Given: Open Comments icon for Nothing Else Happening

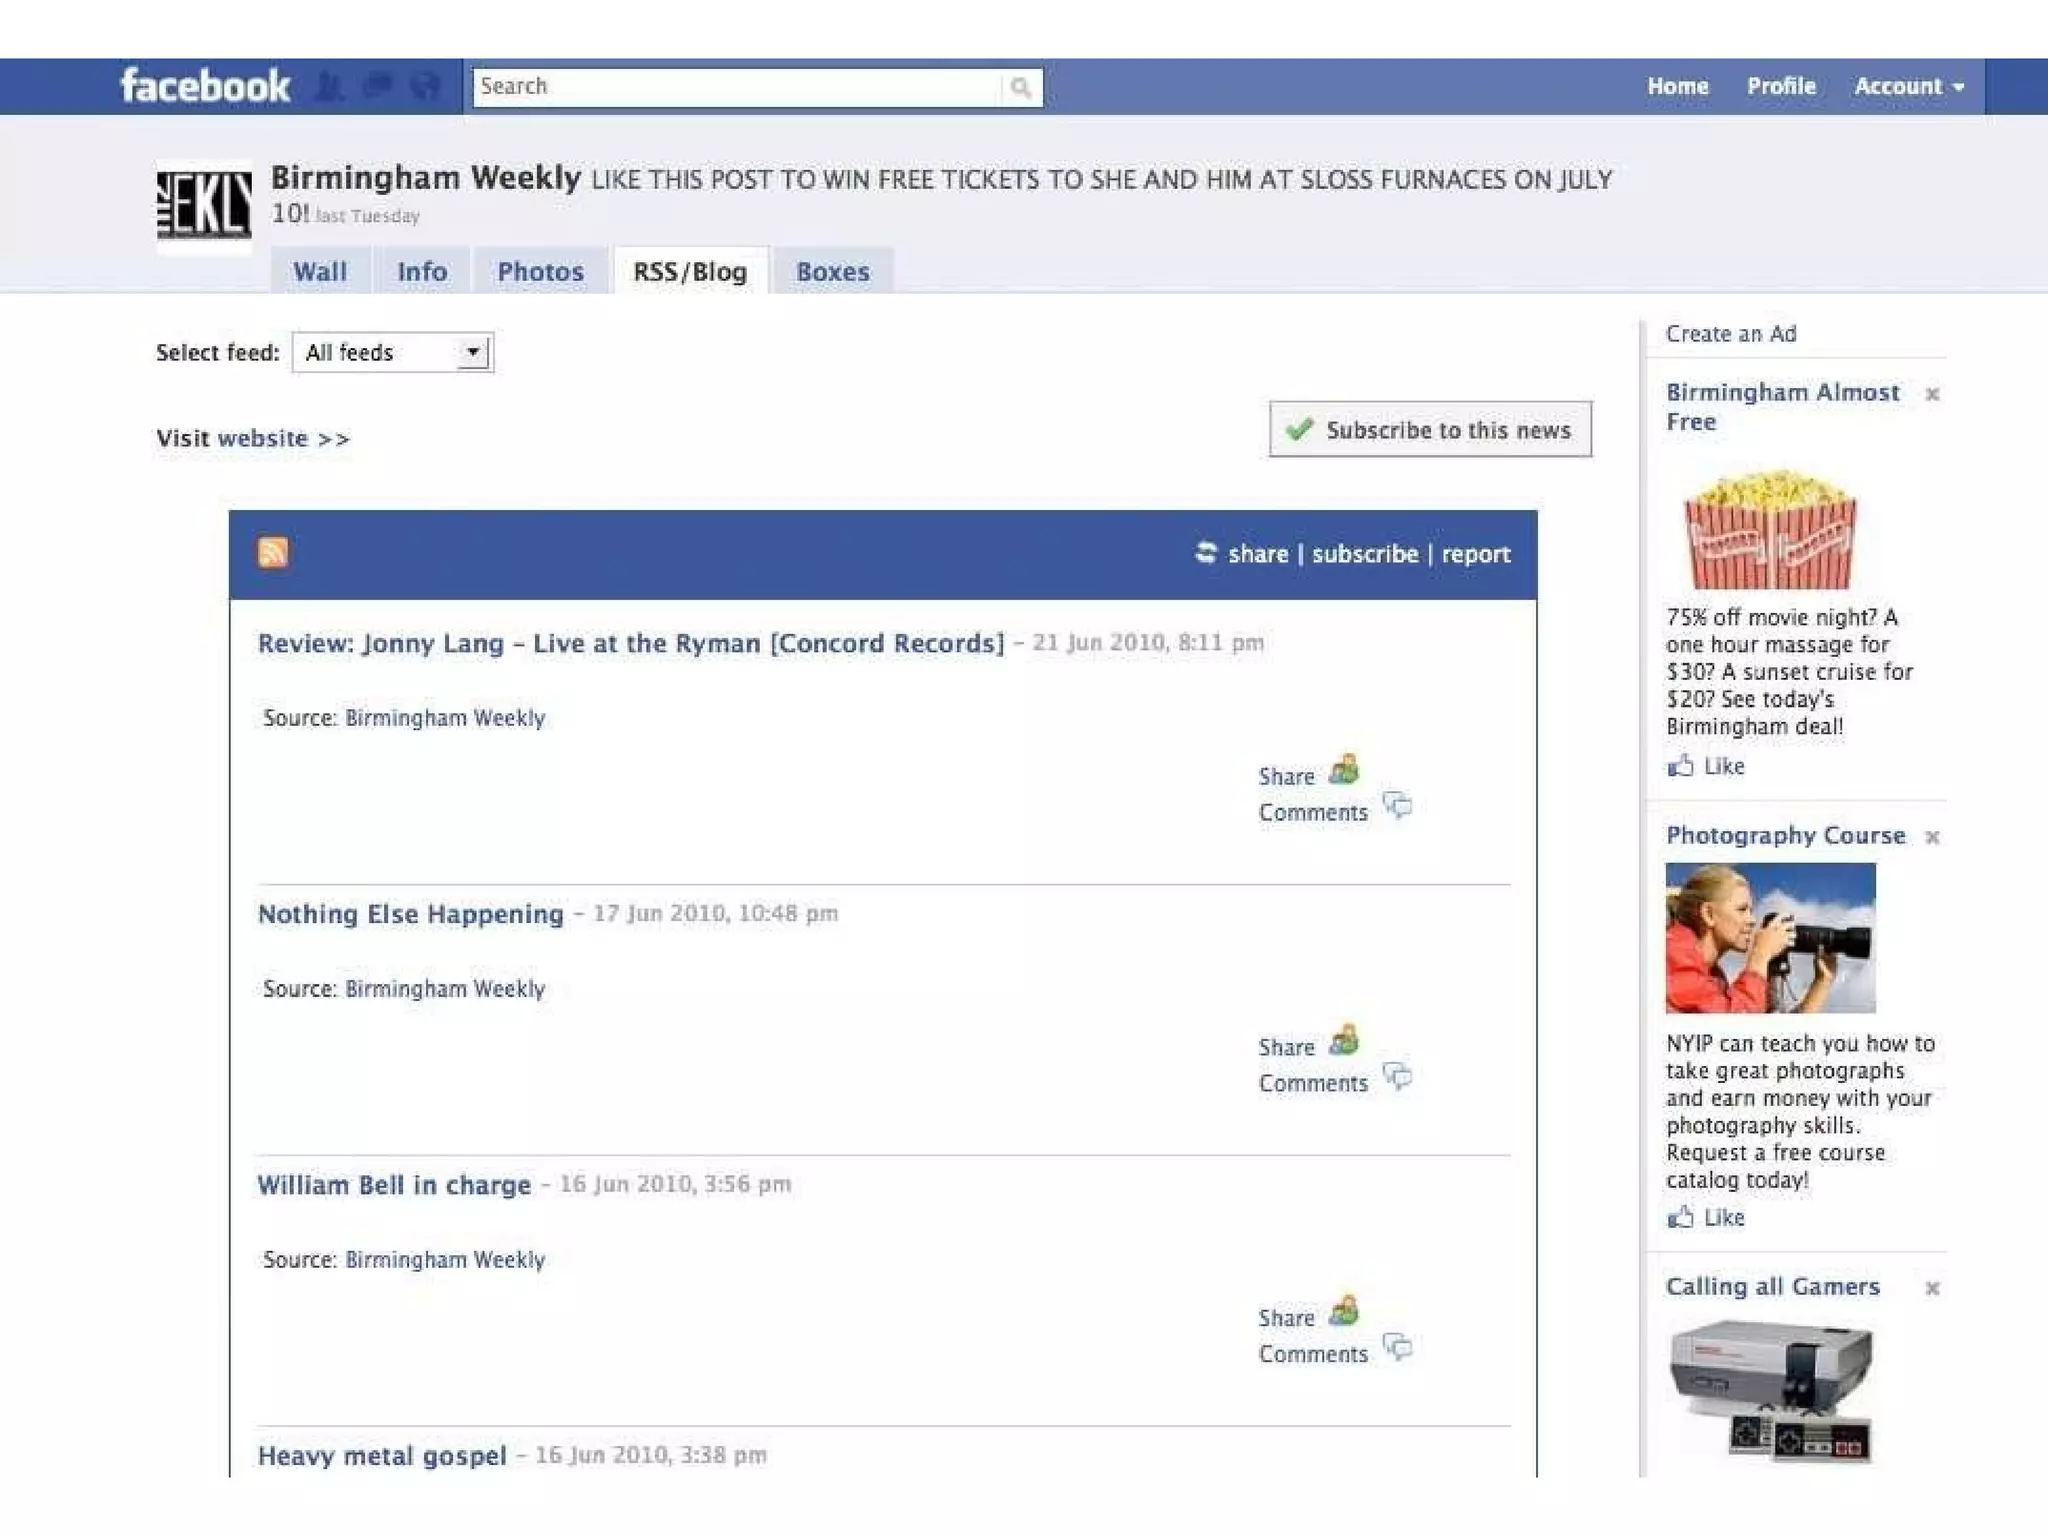Looking at the screenshot, I should click(1397, 1077).
